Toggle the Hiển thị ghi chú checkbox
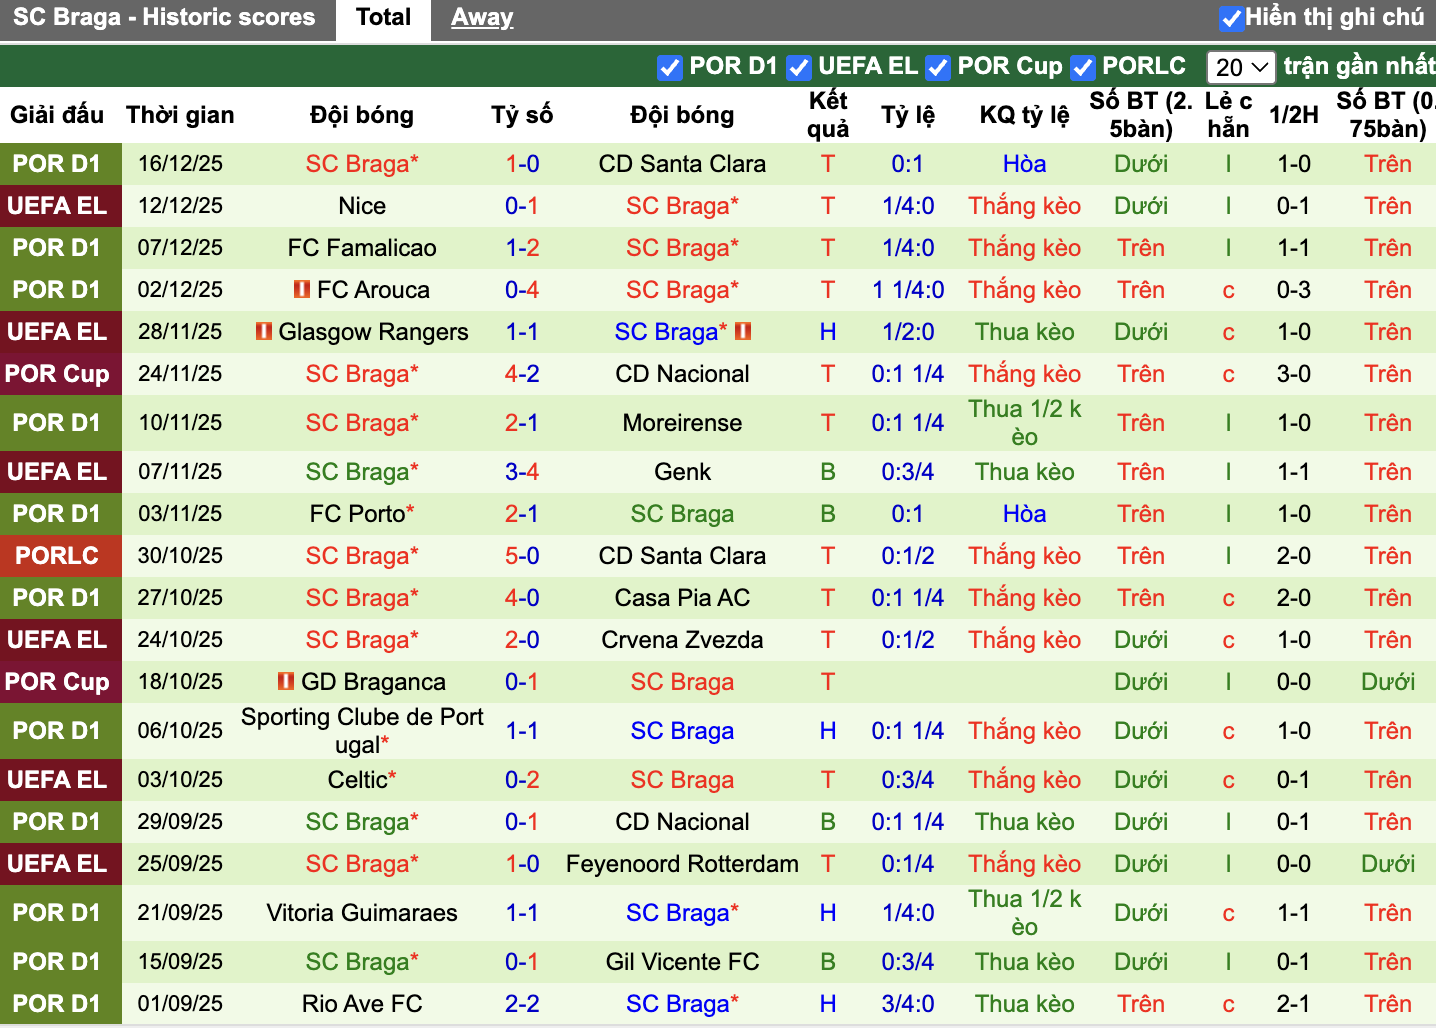 [1231, 18]
